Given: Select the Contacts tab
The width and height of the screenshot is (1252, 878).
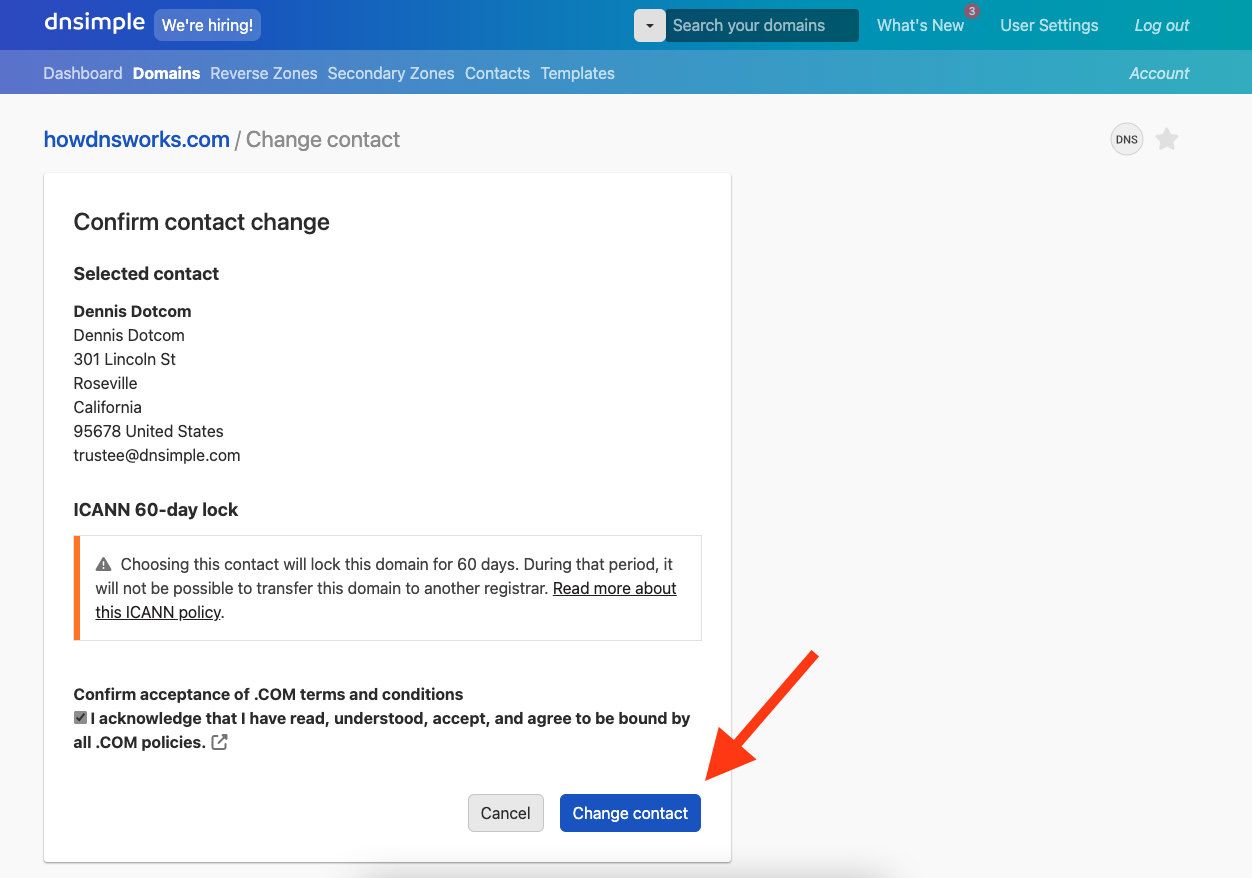Looking at the screenshot, I should point(497,73).
